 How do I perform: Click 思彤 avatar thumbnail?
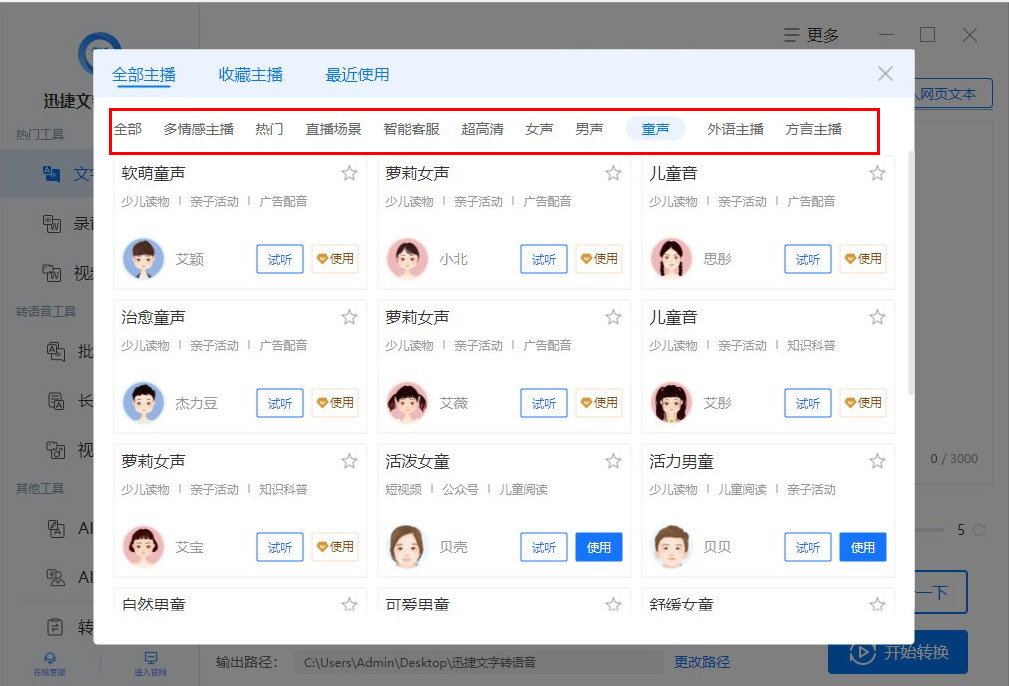(671, 259)
